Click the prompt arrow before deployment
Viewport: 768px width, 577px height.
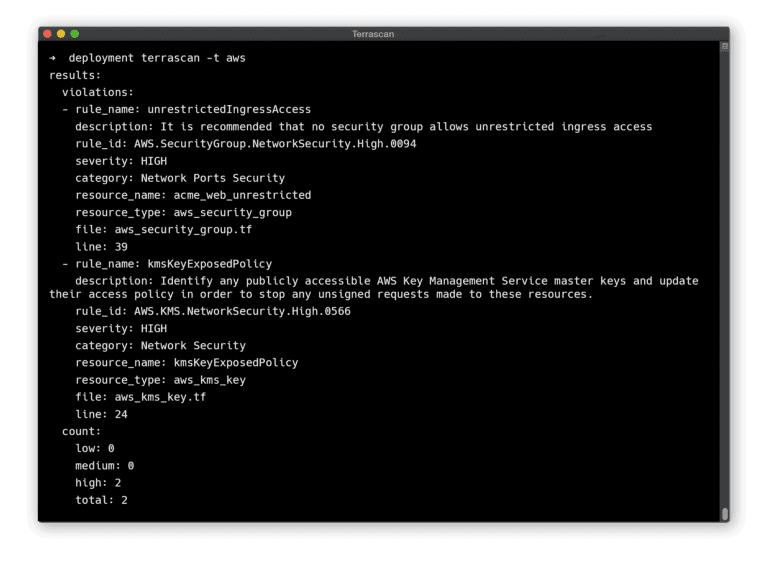click(53, 58)
